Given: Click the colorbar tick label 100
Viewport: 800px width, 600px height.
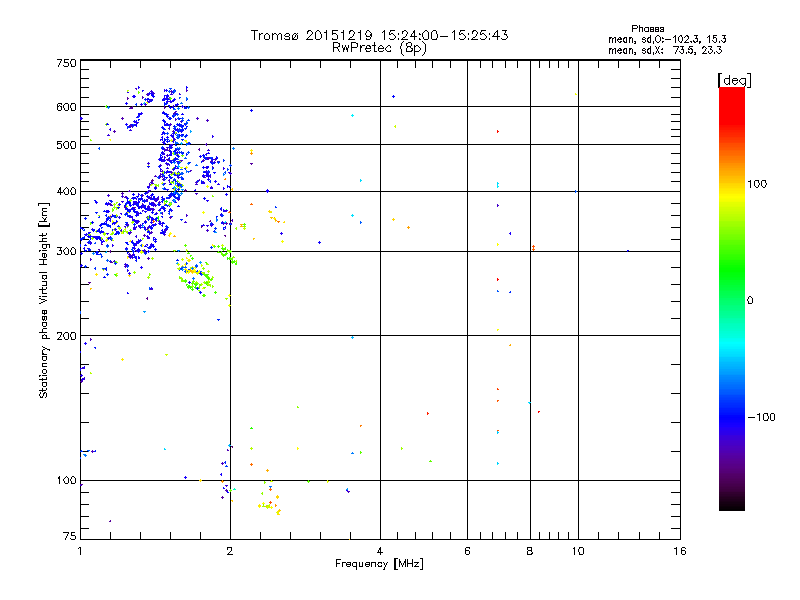Looking at the screenshot, I should point(757,184).
